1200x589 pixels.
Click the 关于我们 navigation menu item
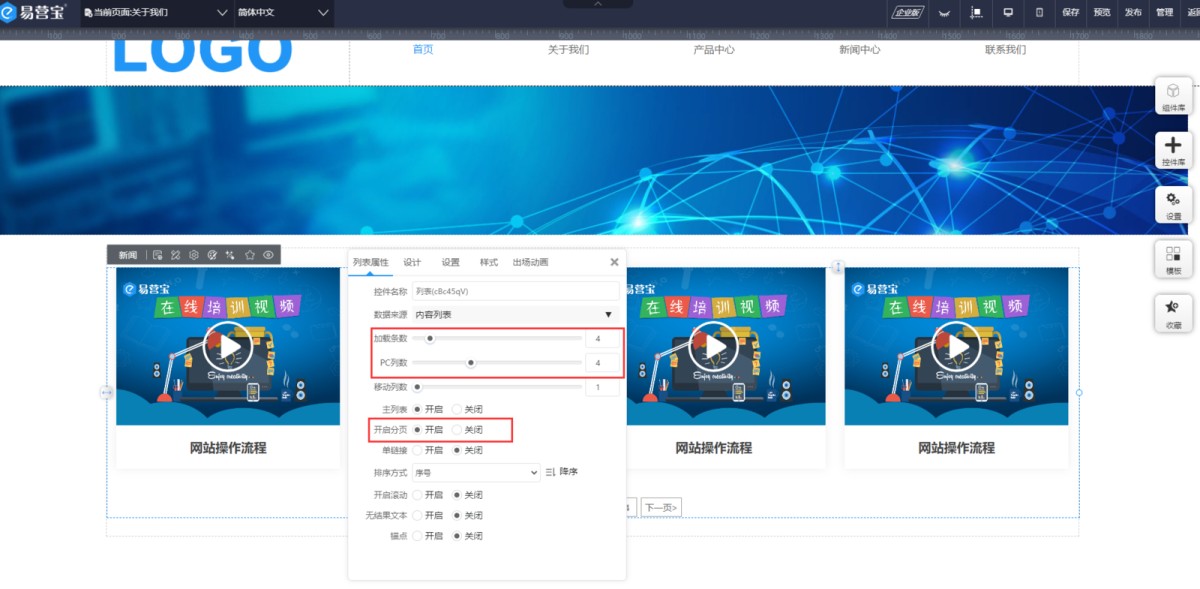(x=568, y=49)
